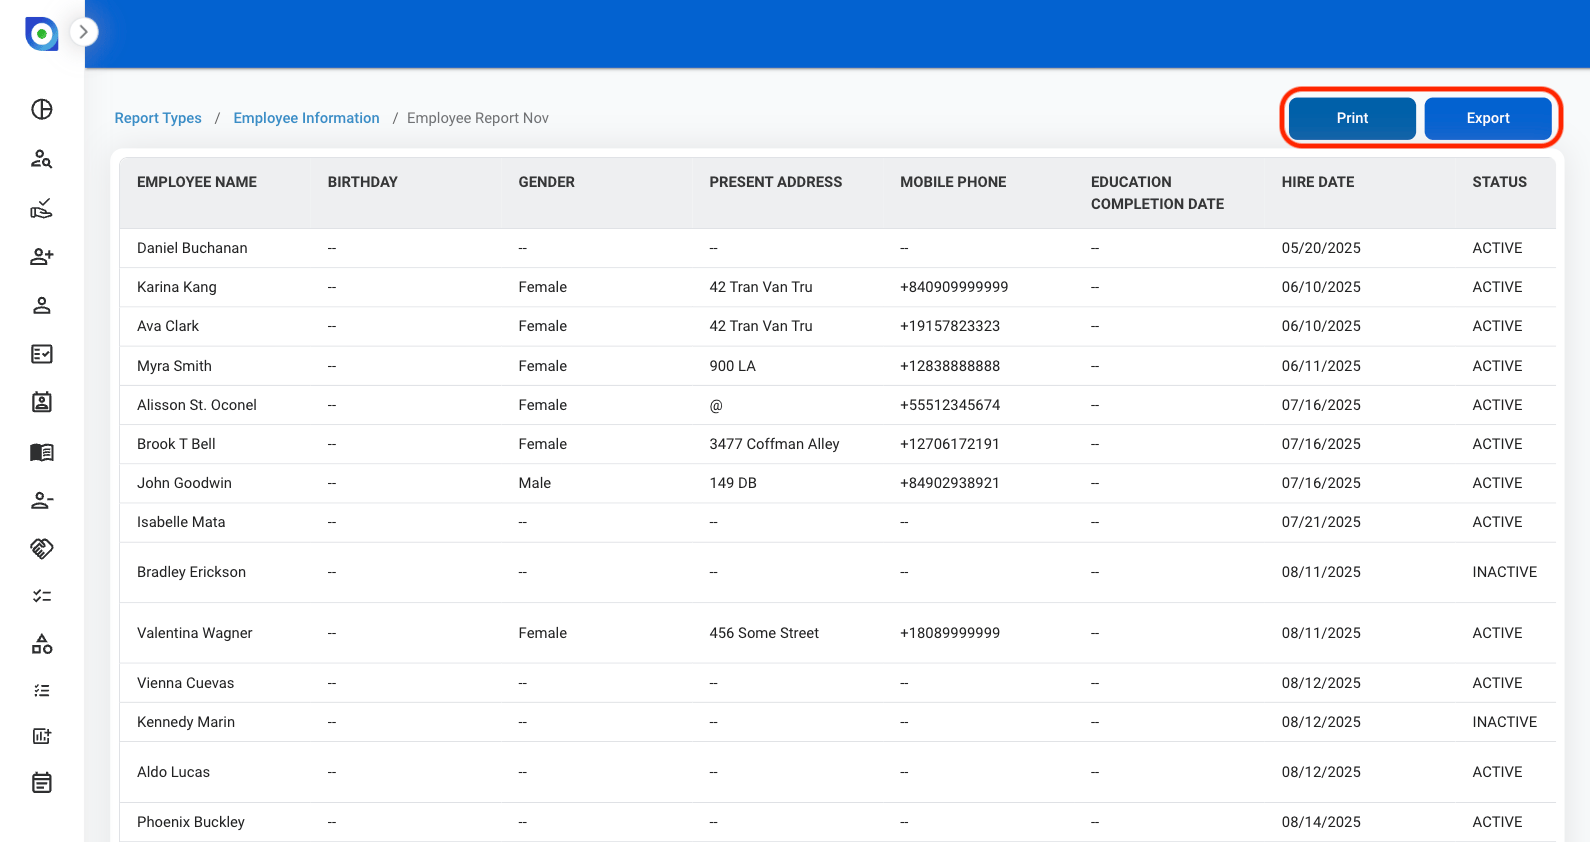Click phone number +12838888888
The image size is (1590, 842).
click(x=950, y=366)
